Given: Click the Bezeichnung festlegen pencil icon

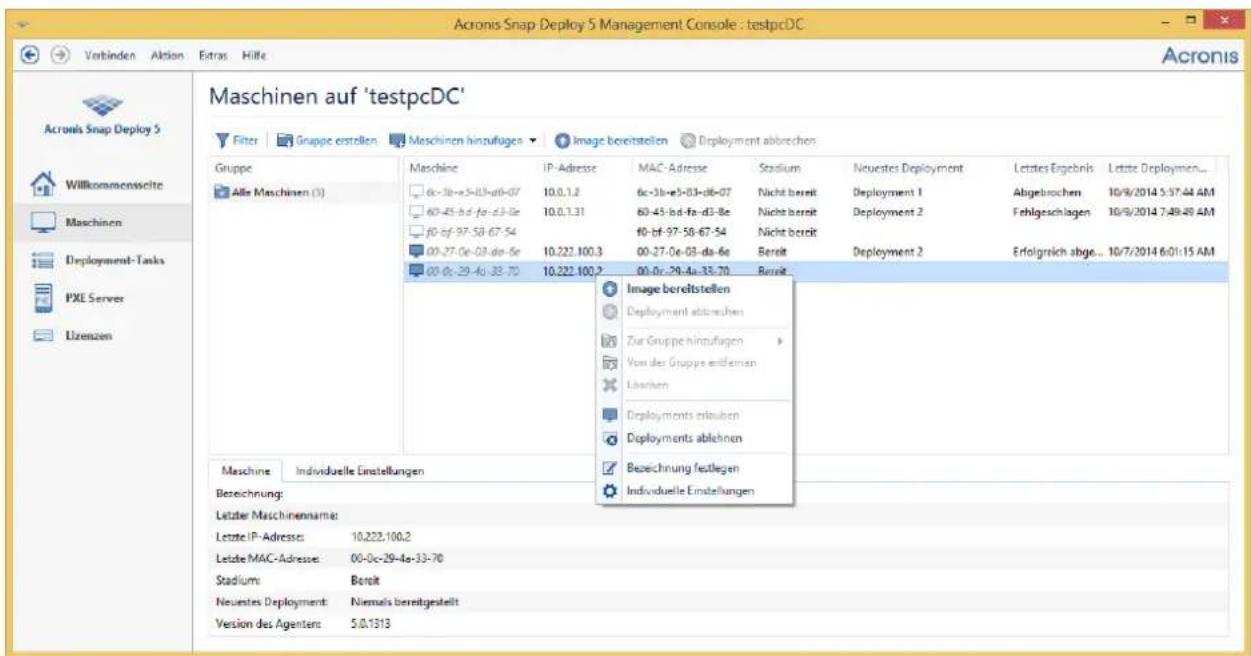Looking at the screenshot, I should [x=609, y=468].
